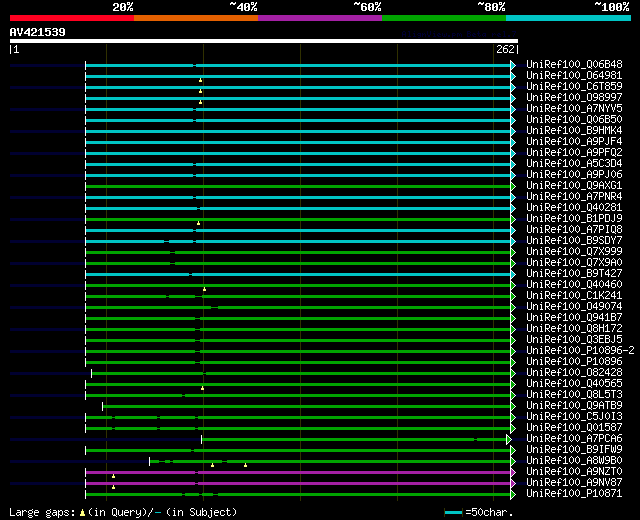Click the arrowhead ending the UniRef100_Q06B48 alignment

[513, 65]
